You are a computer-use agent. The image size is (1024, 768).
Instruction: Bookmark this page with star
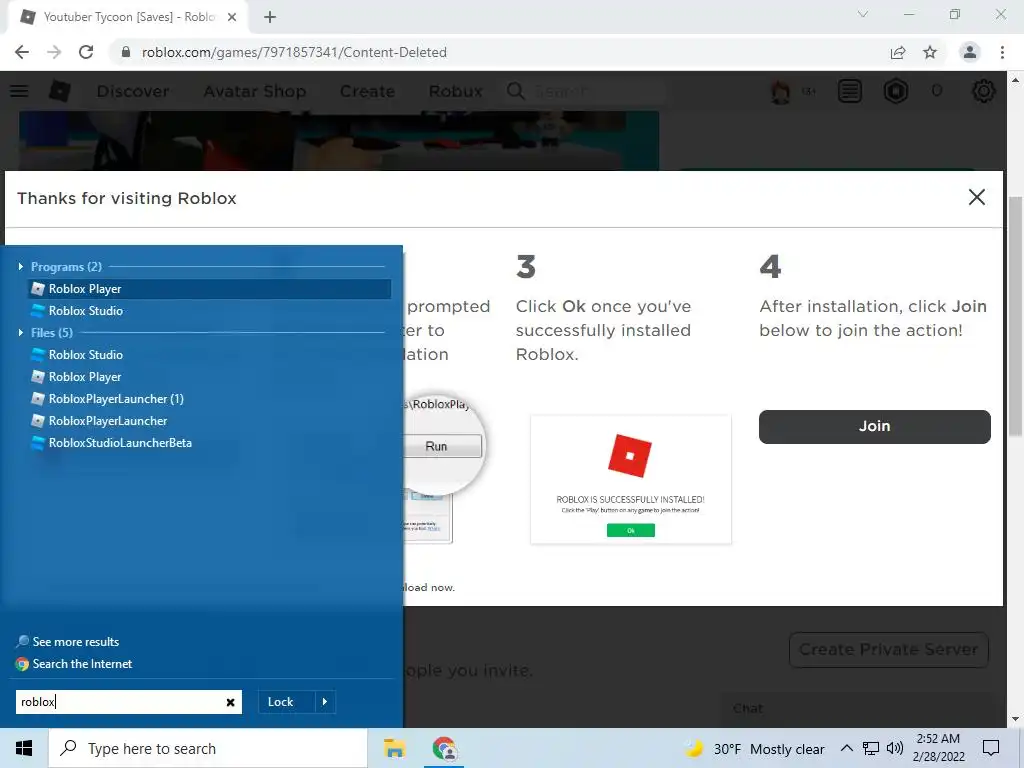tap(930, 52)
